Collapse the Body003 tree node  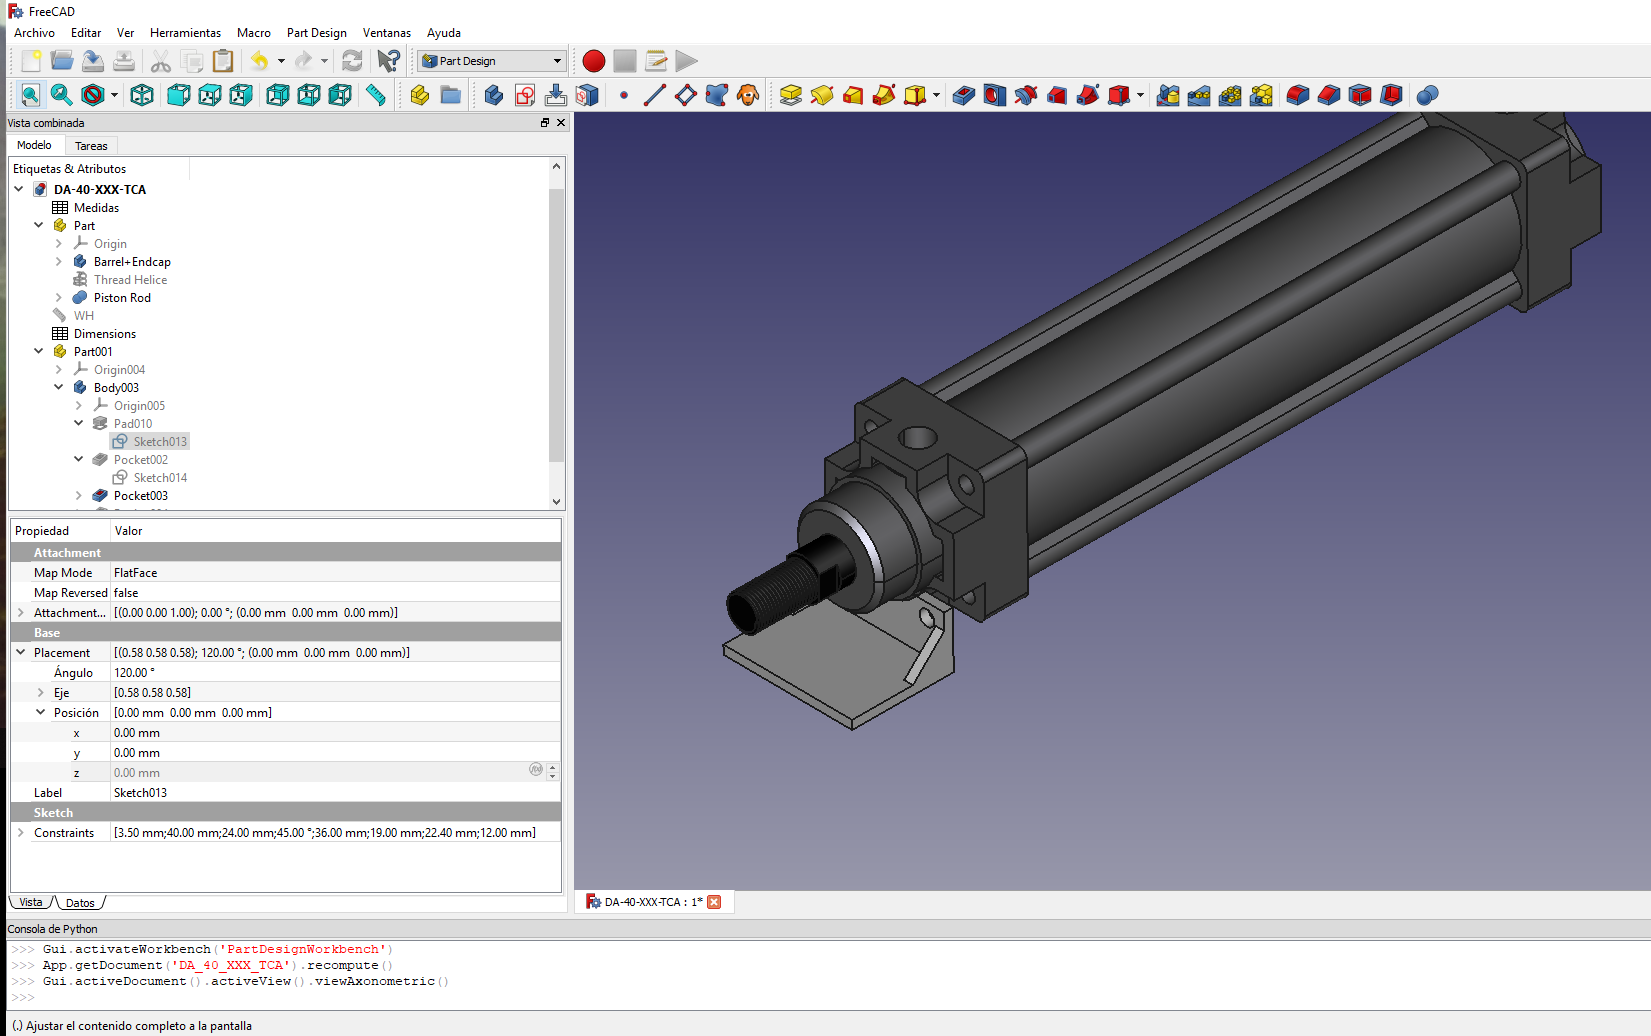[59, 387]
